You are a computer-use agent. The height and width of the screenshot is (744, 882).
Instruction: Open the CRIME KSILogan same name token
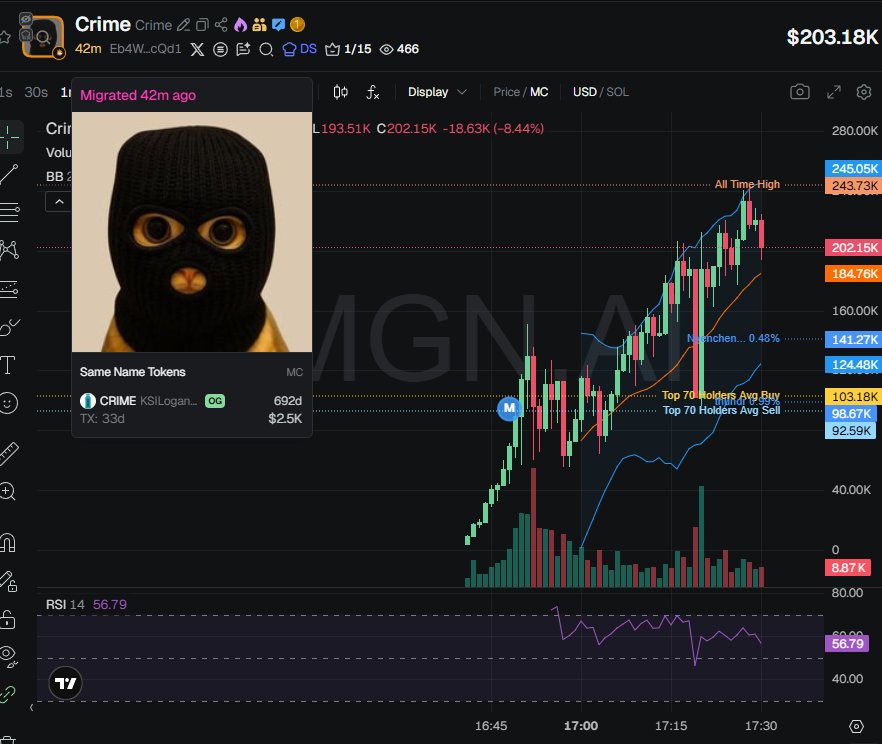(x=192, y=409)
